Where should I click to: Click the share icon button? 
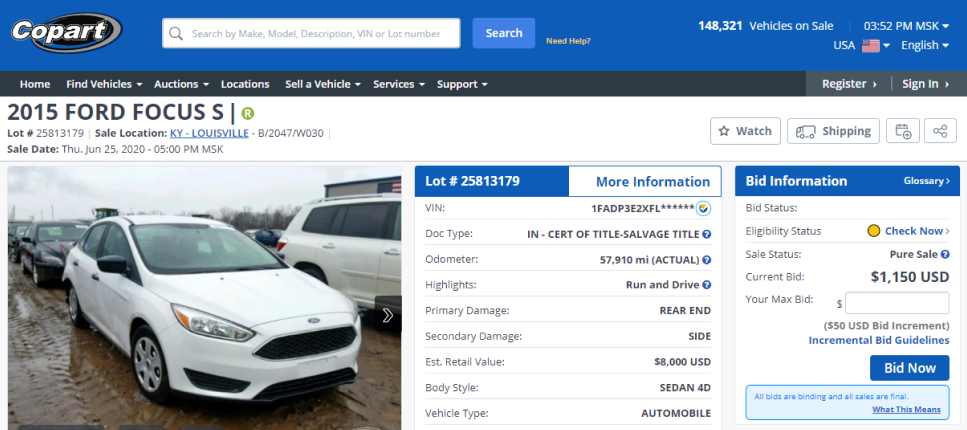(939, 131)
